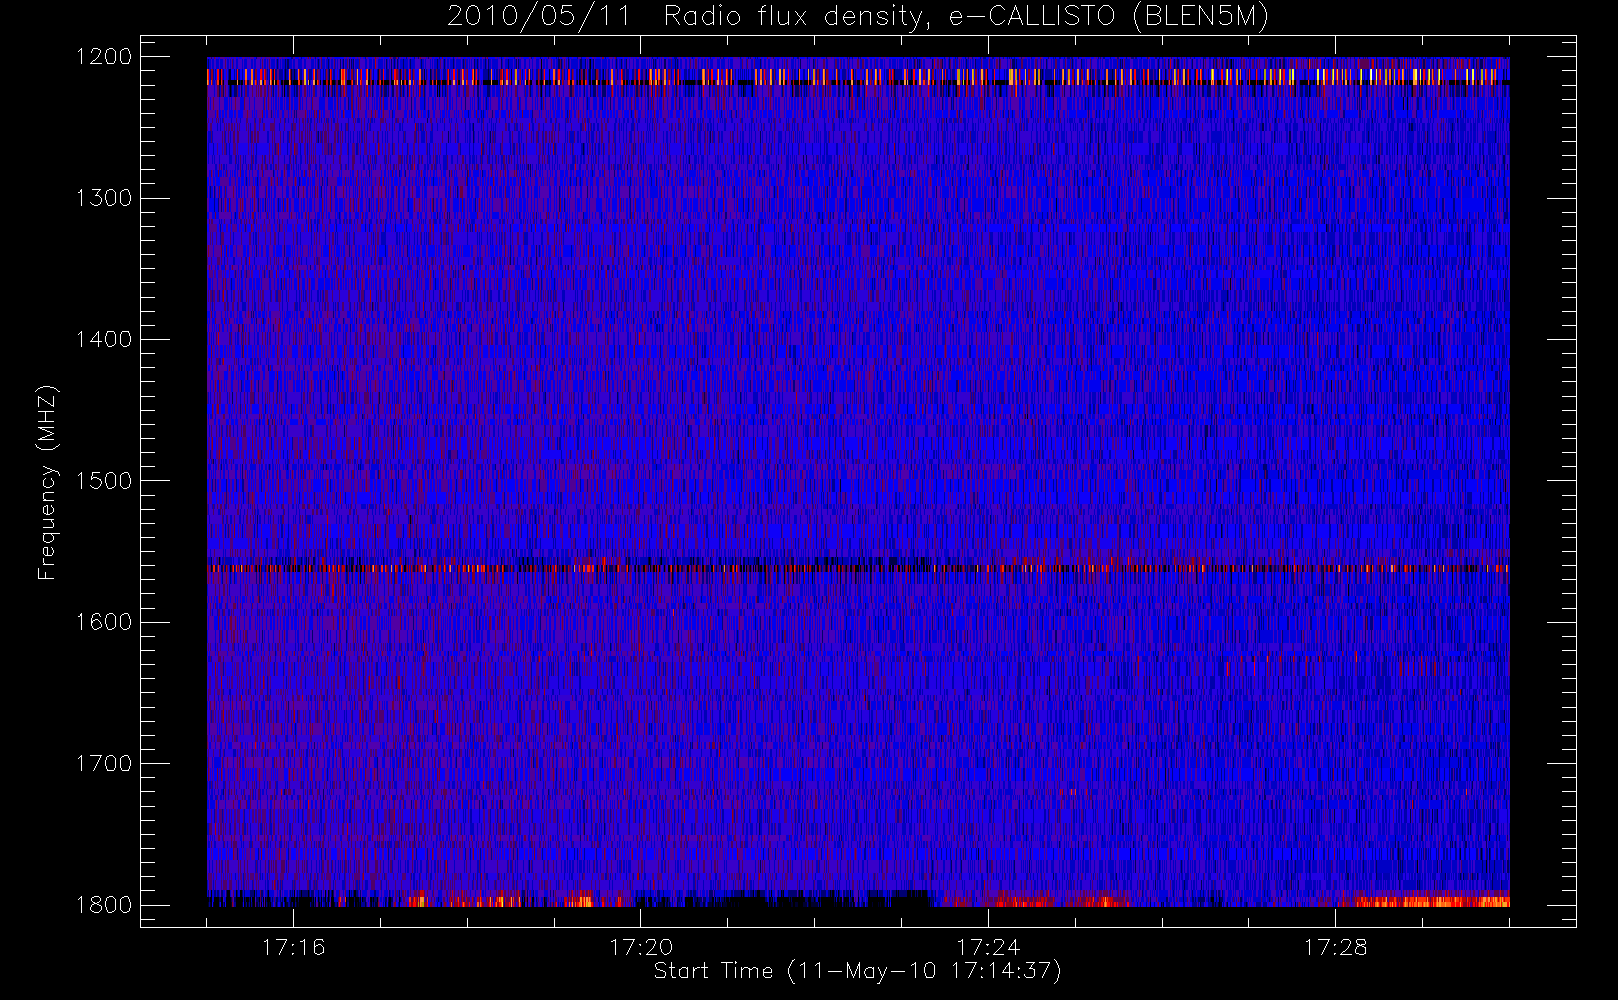Select the 1500 frequency tick label
The height and width of the screenshot is (1000, 1618).
[105, 481]
